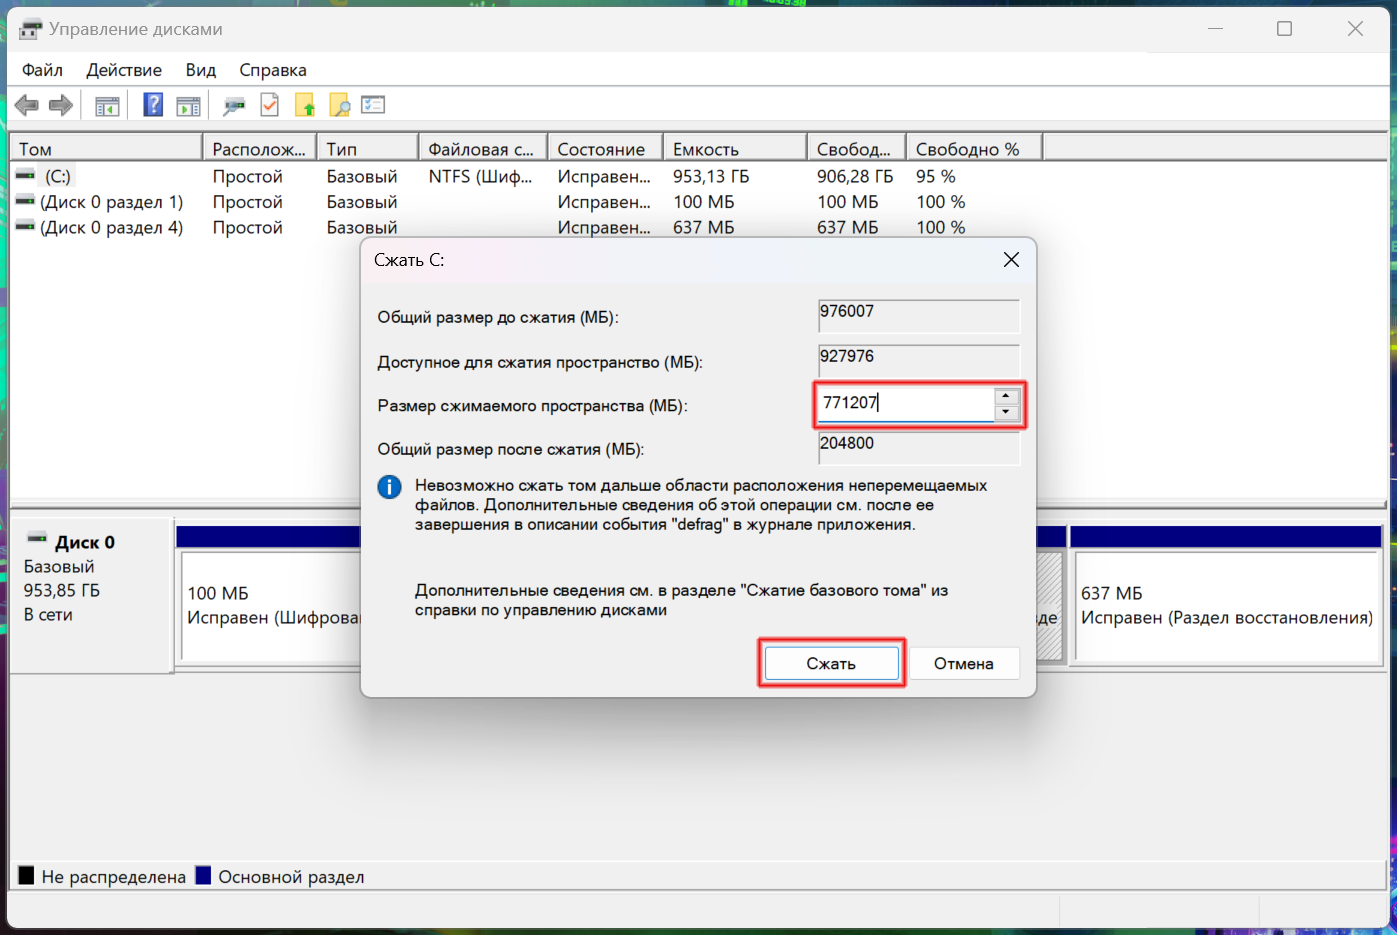Screen dimensions: 1397x935
Task: Sort by the Свободно % column header
Action: [974, 148]
